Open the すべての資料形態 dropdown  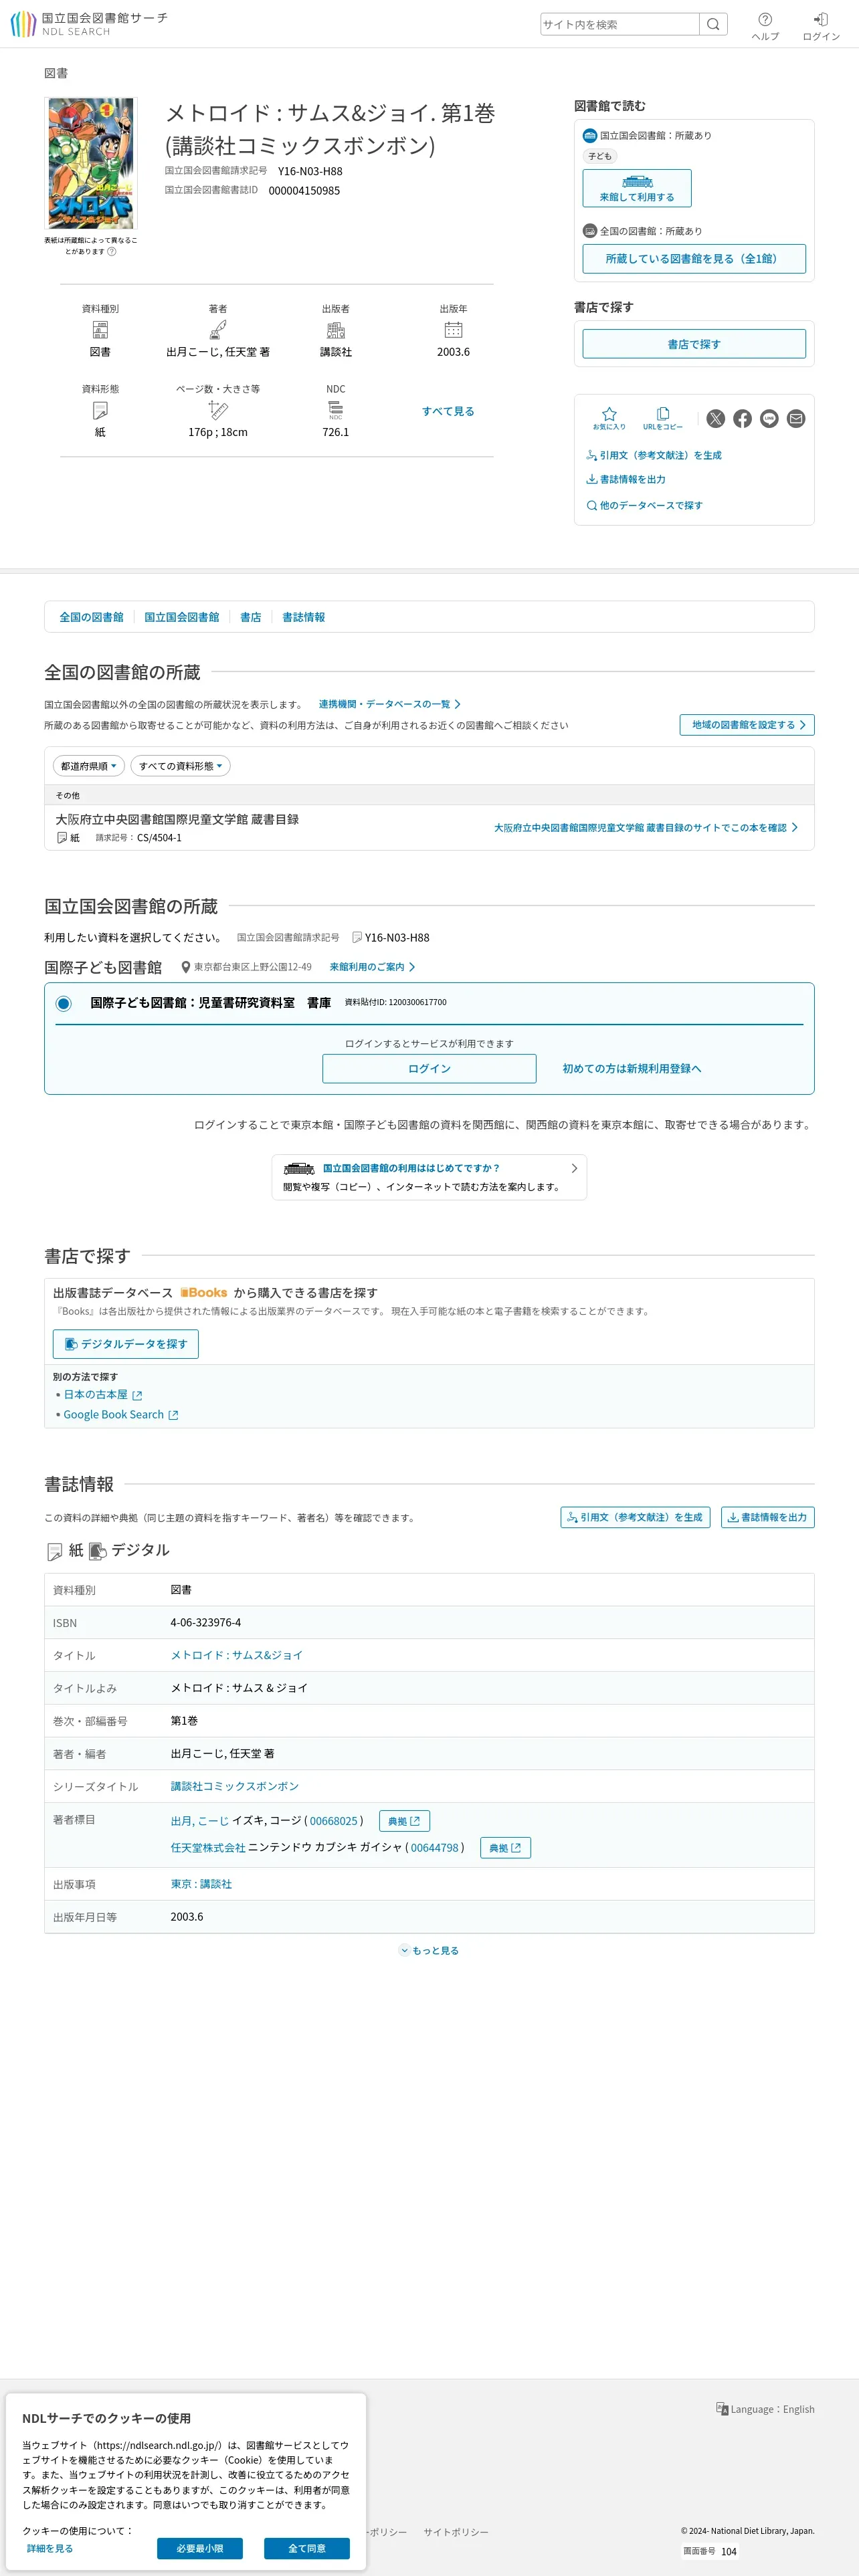181,766
